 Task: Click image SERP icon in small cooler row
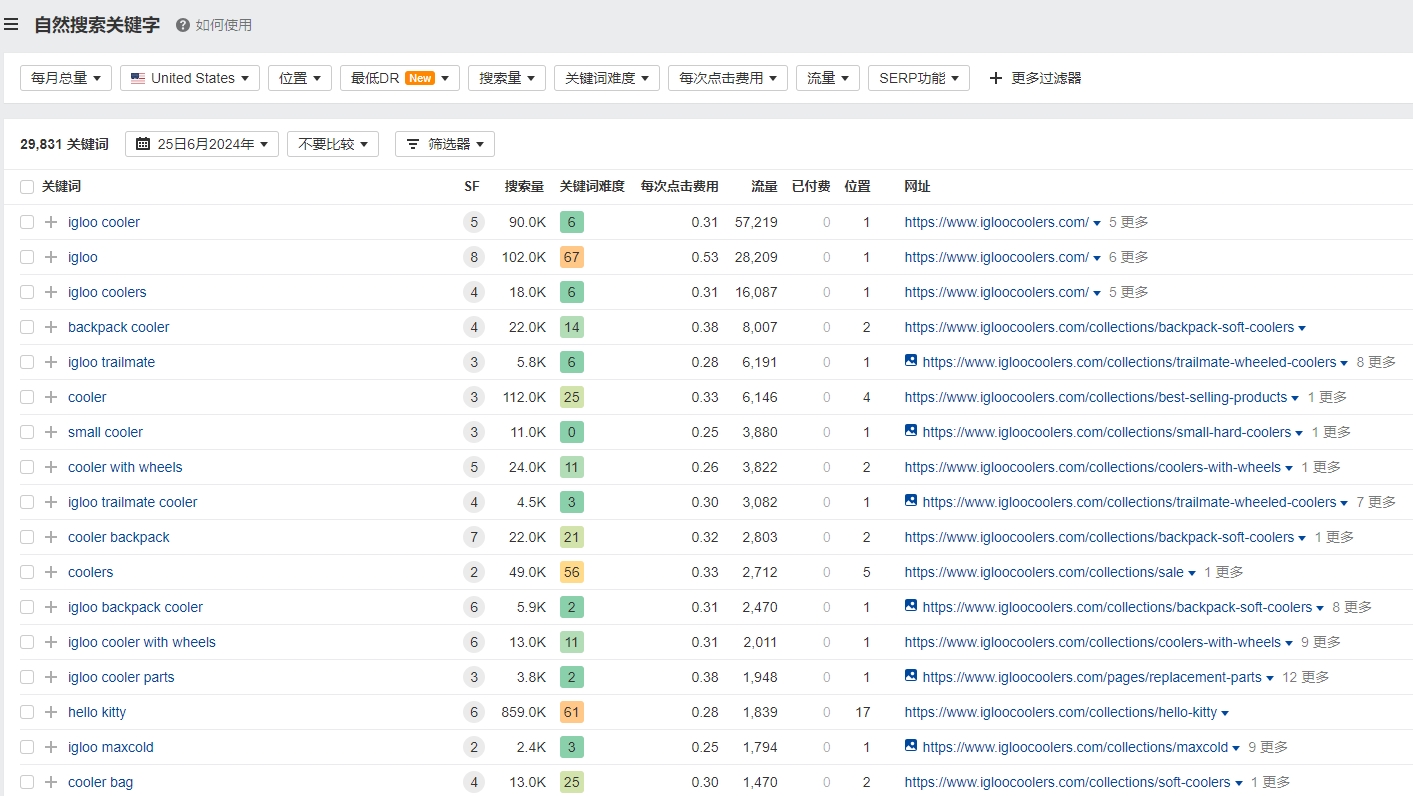point(911,430)
